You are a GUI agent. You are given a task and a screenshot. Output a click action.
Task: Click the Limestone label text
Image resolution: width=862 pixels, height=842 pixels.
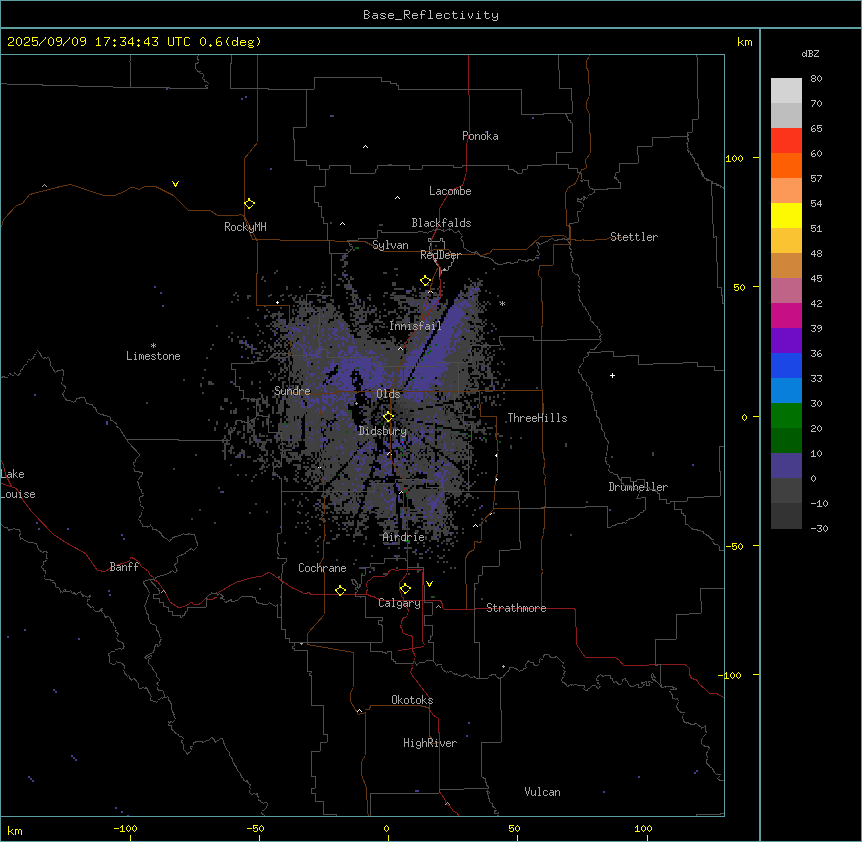coord(153,356)
